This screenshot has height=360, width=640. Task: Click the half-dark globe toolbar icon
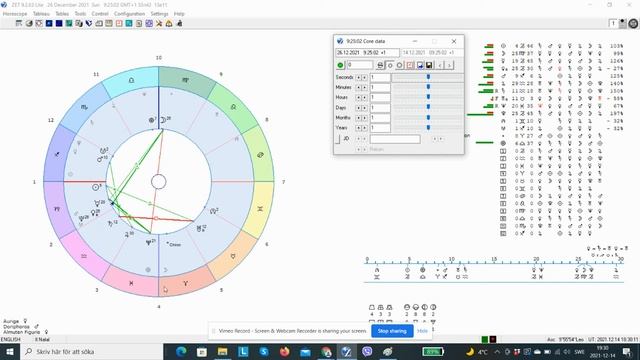(x=29, y=23)
